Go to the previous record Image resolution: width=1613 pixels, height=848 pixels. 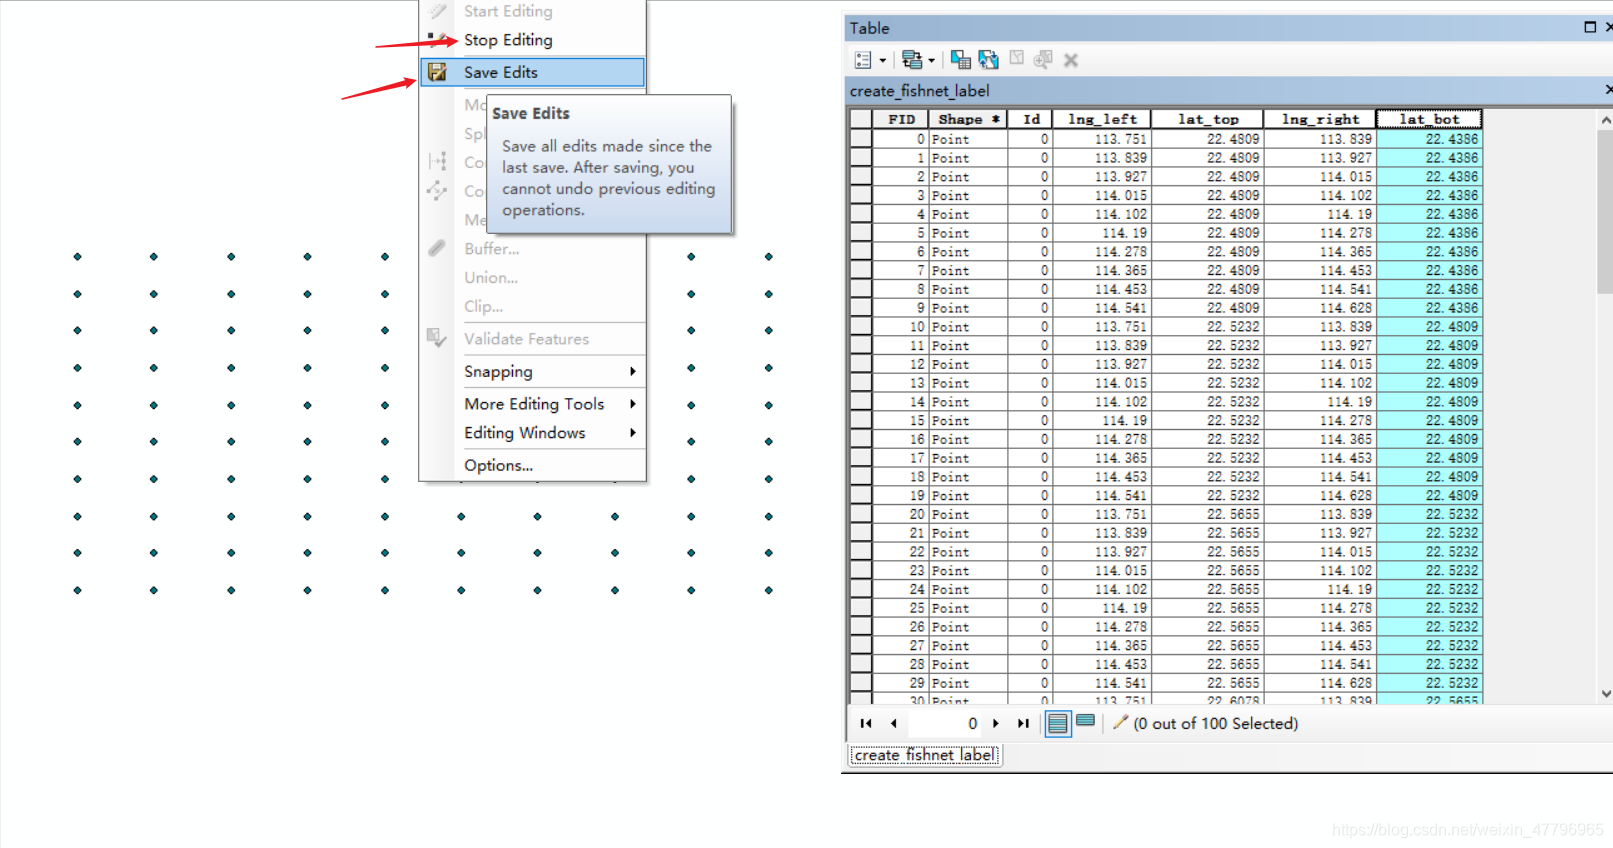(x=893, y=723)
